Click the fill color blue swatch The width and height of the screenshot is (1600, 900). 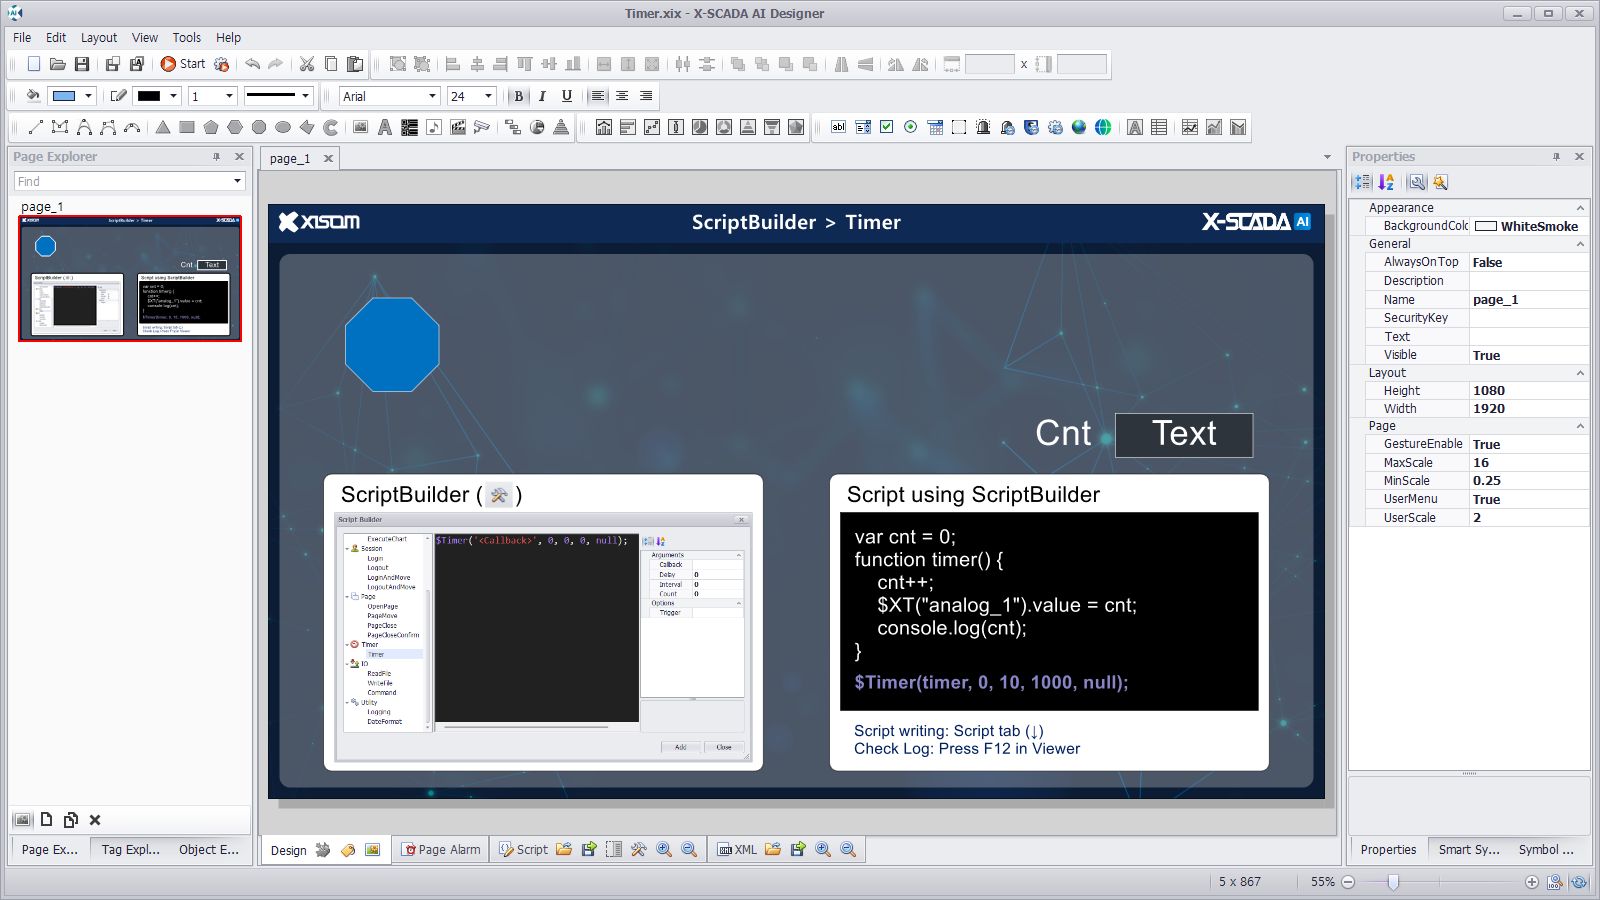point(64,96)
